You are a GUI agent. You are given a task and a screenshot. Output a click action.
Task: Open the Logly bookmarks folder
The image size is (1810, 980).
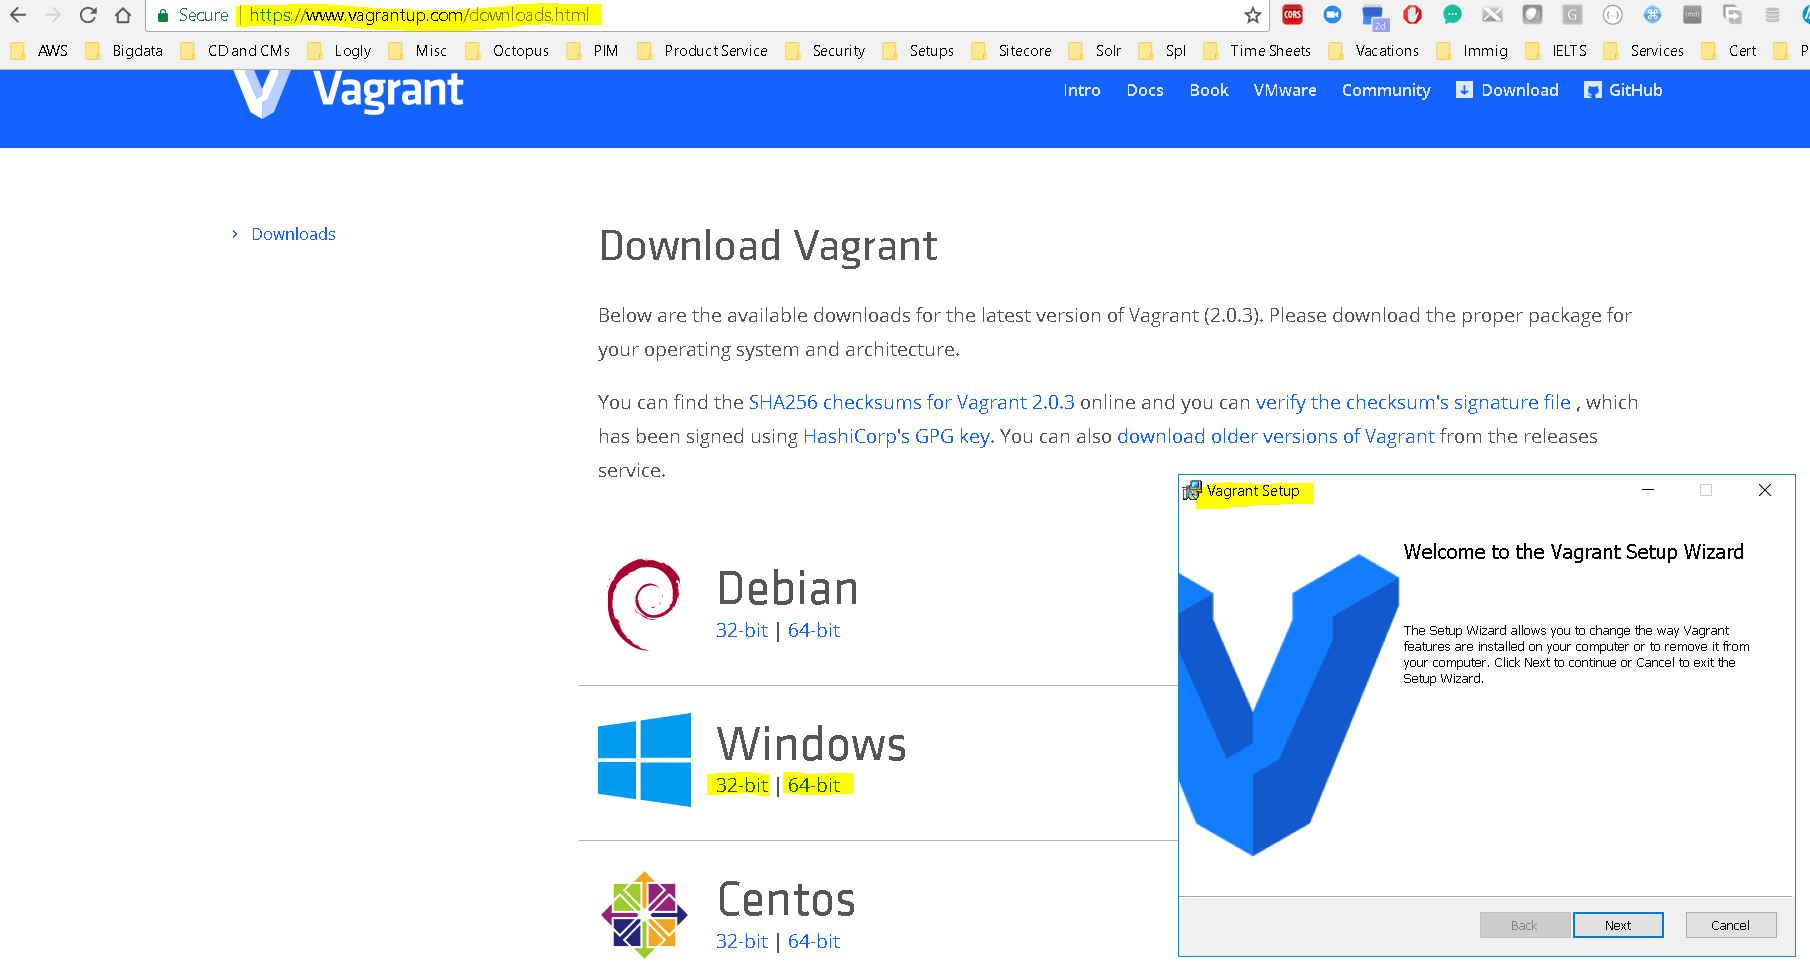click(x=340, y=51)
